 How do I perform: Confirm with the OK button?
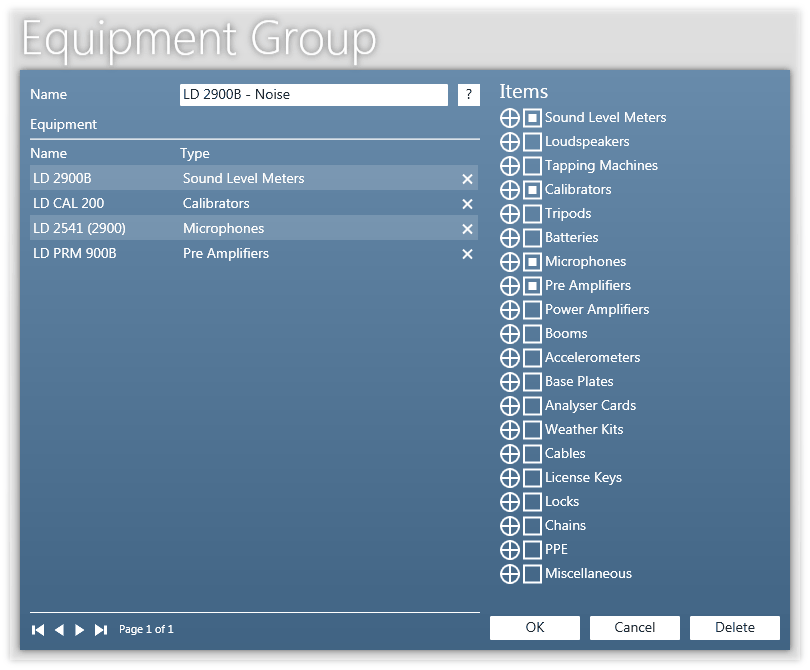pyautogui.click(x=535, y=628)
